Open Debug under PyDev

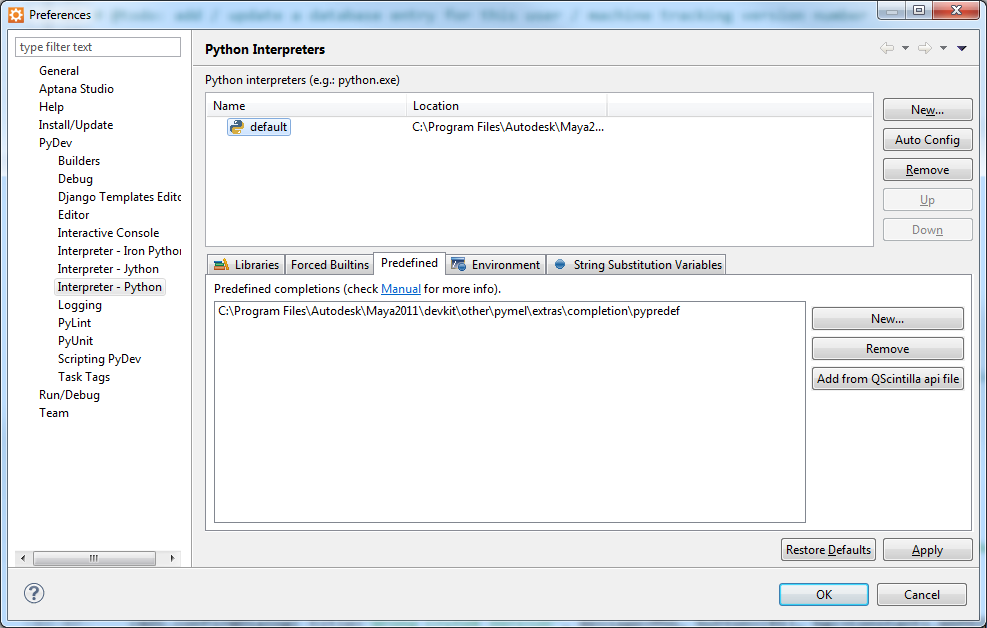tap(75, 179)
